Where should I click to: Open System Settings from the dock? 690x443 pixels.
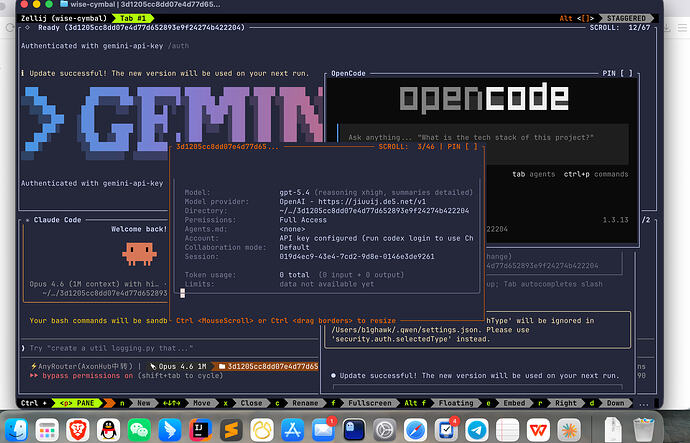coord(385,429)
